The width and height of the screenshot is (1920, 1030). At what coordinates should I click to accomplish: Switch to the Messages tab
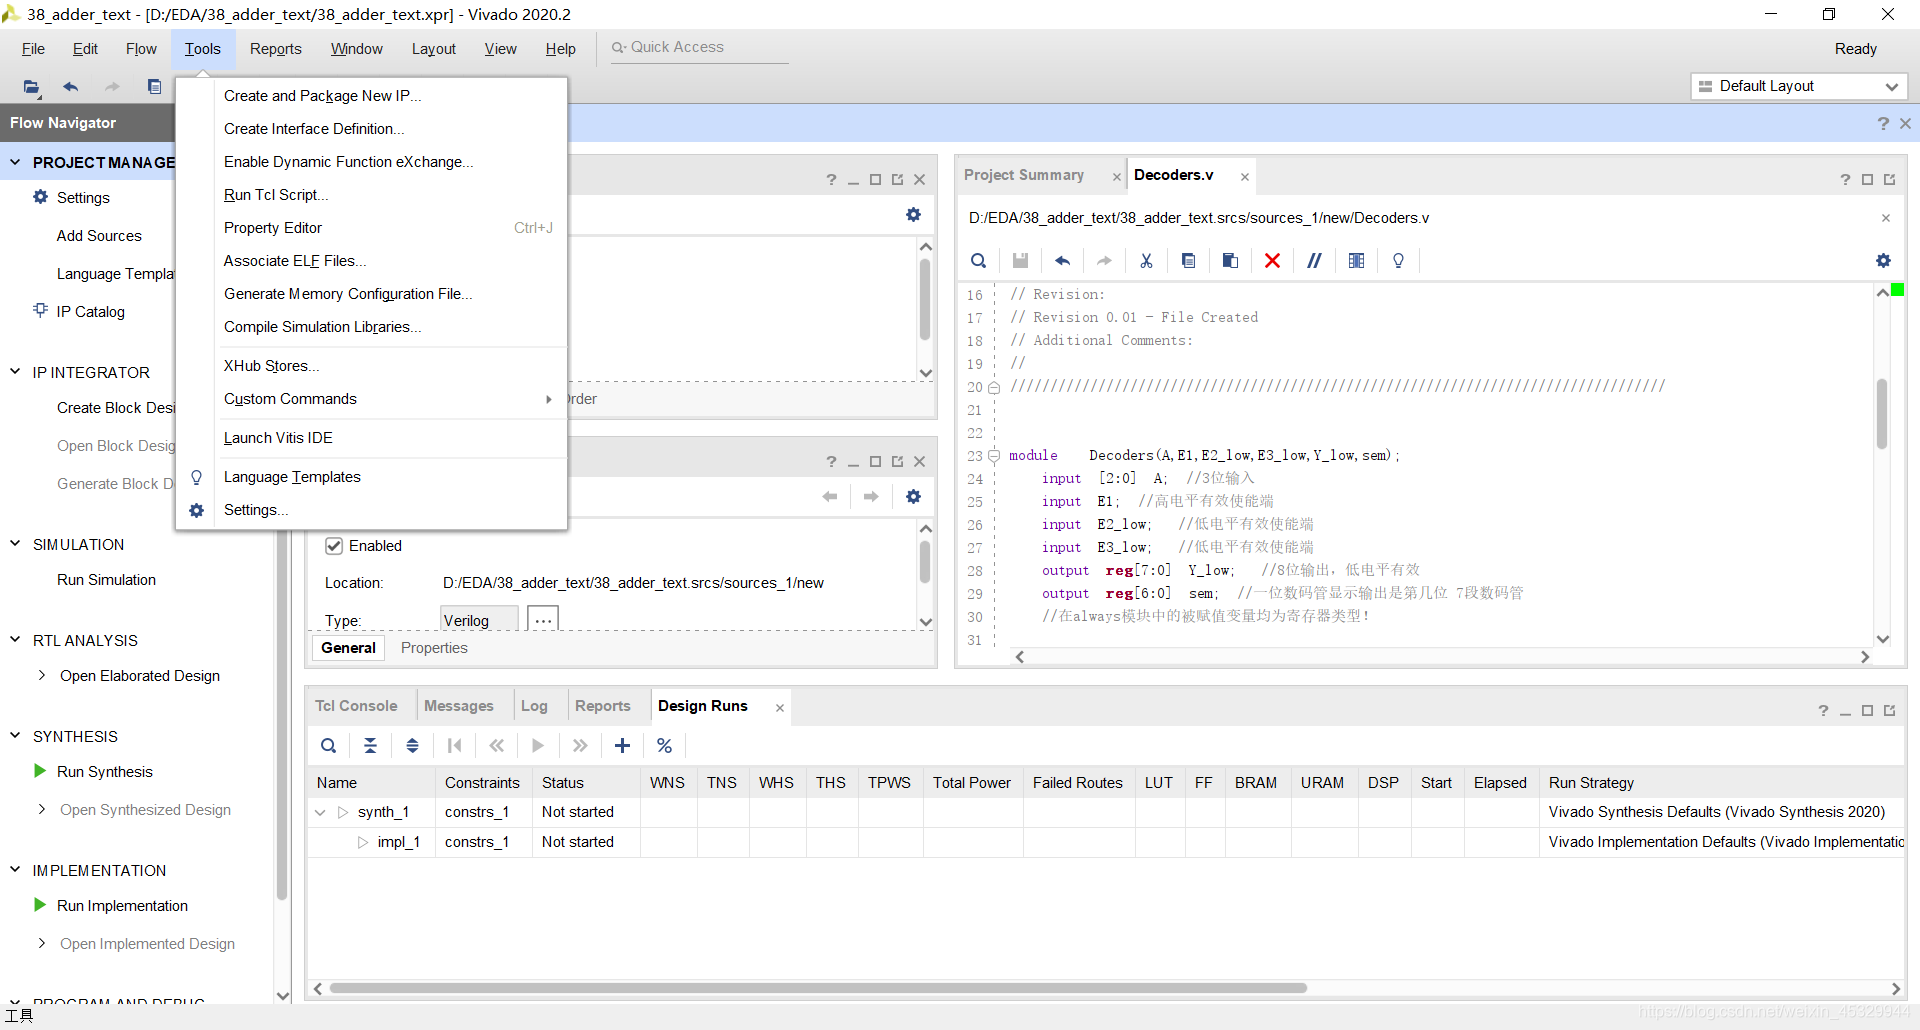point(458,706)
